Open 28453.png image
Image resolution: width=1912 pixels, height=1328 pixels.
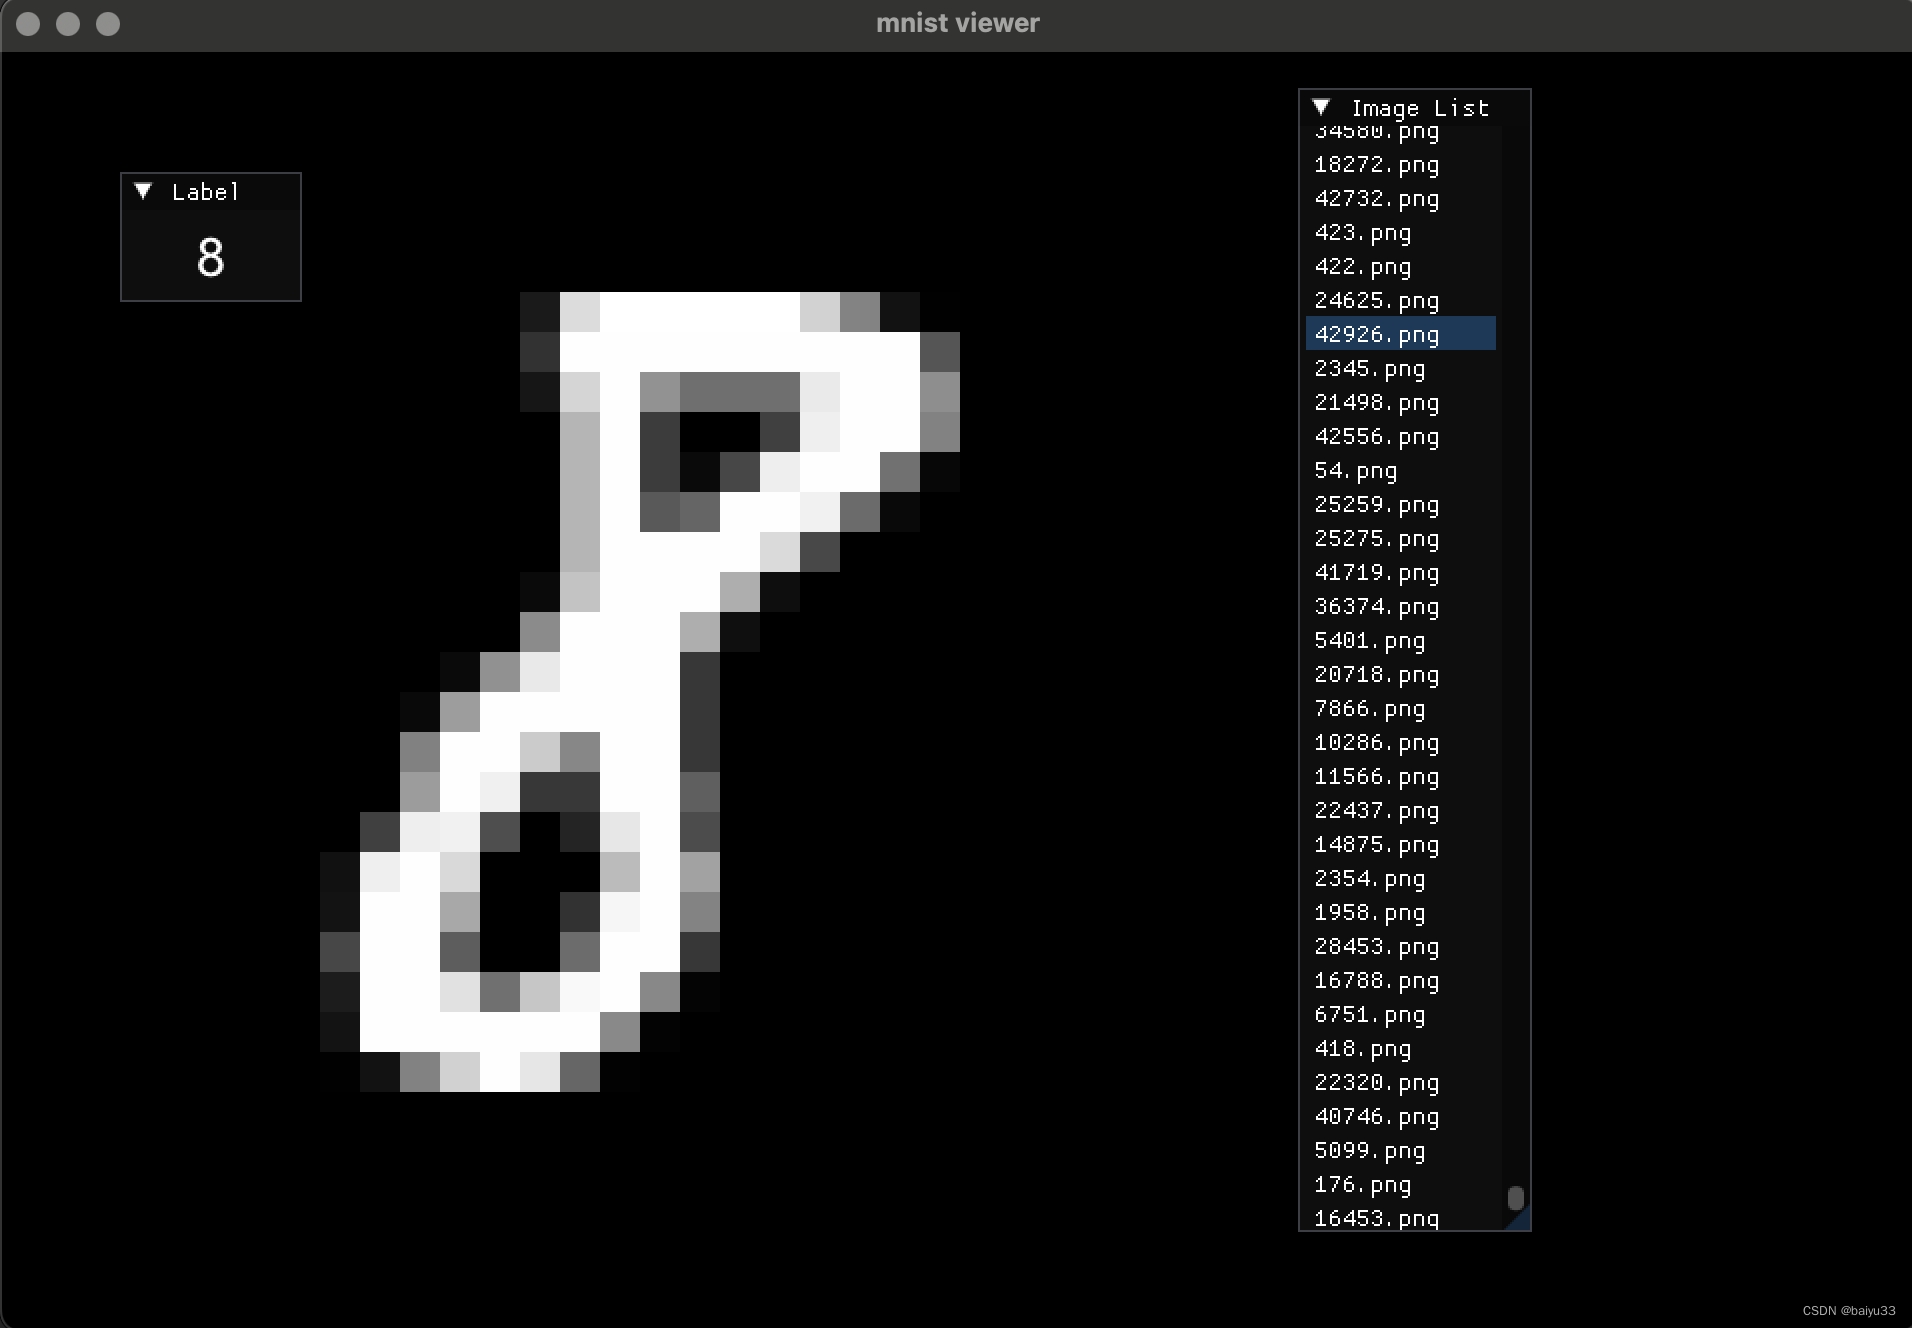tap(1401, 946)
